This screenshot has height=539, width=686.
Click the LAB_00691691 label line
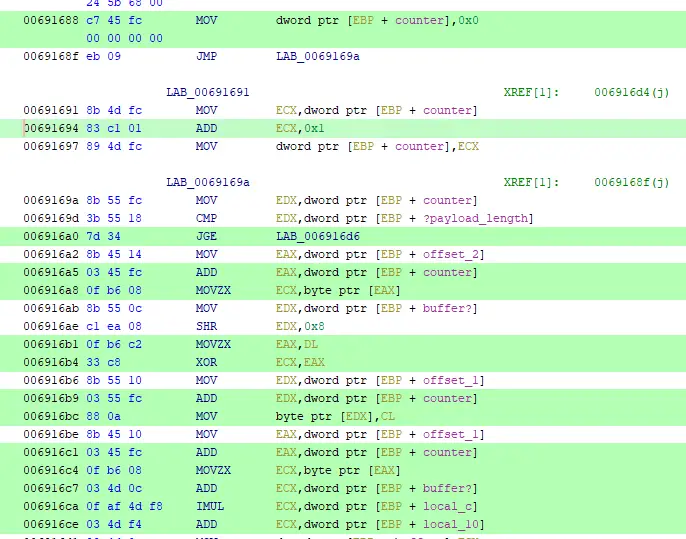pos(208,92)
